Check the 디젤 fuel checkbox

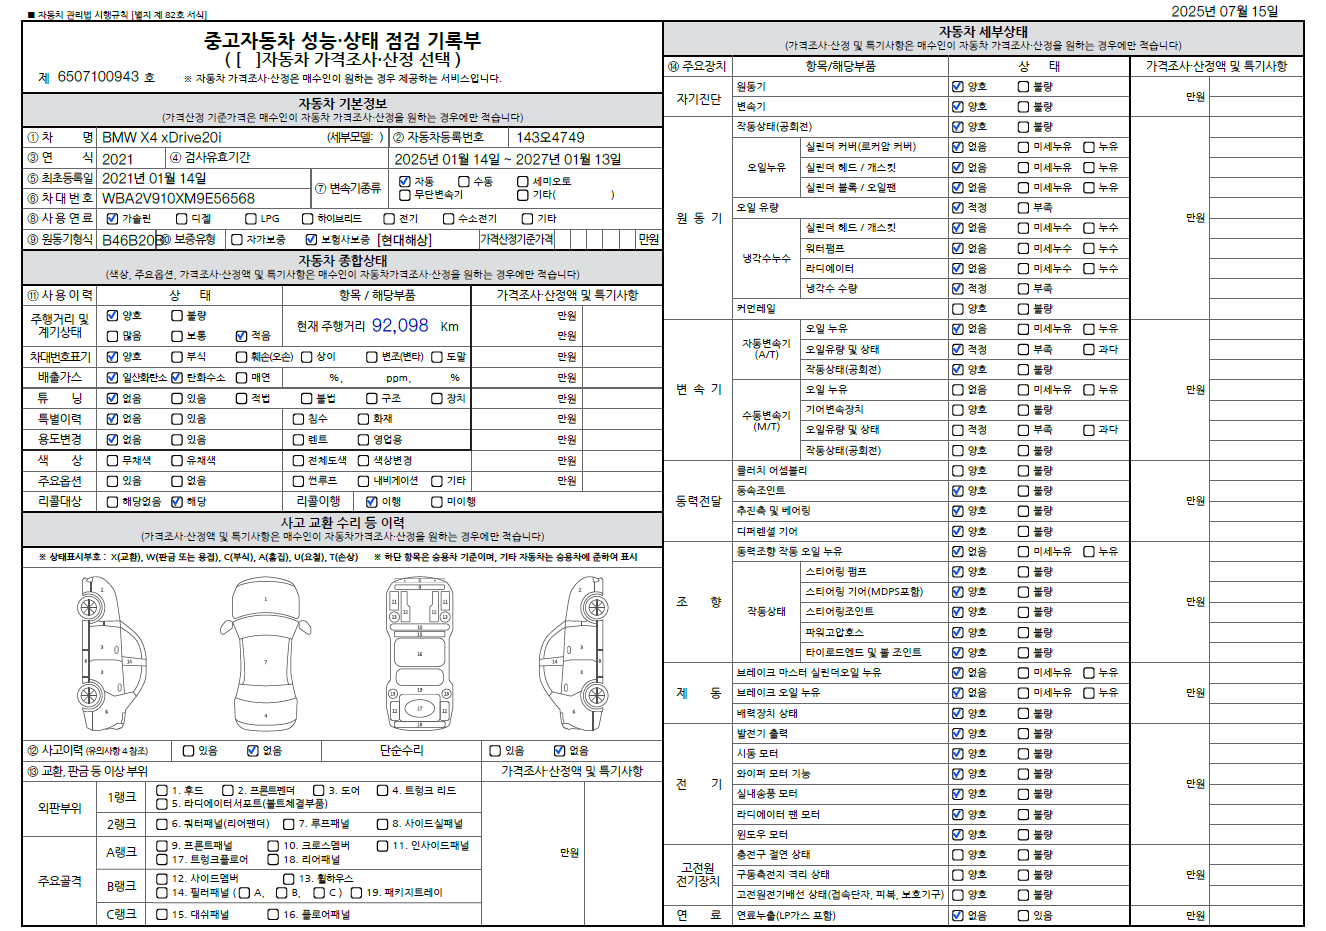coord(181,219)
